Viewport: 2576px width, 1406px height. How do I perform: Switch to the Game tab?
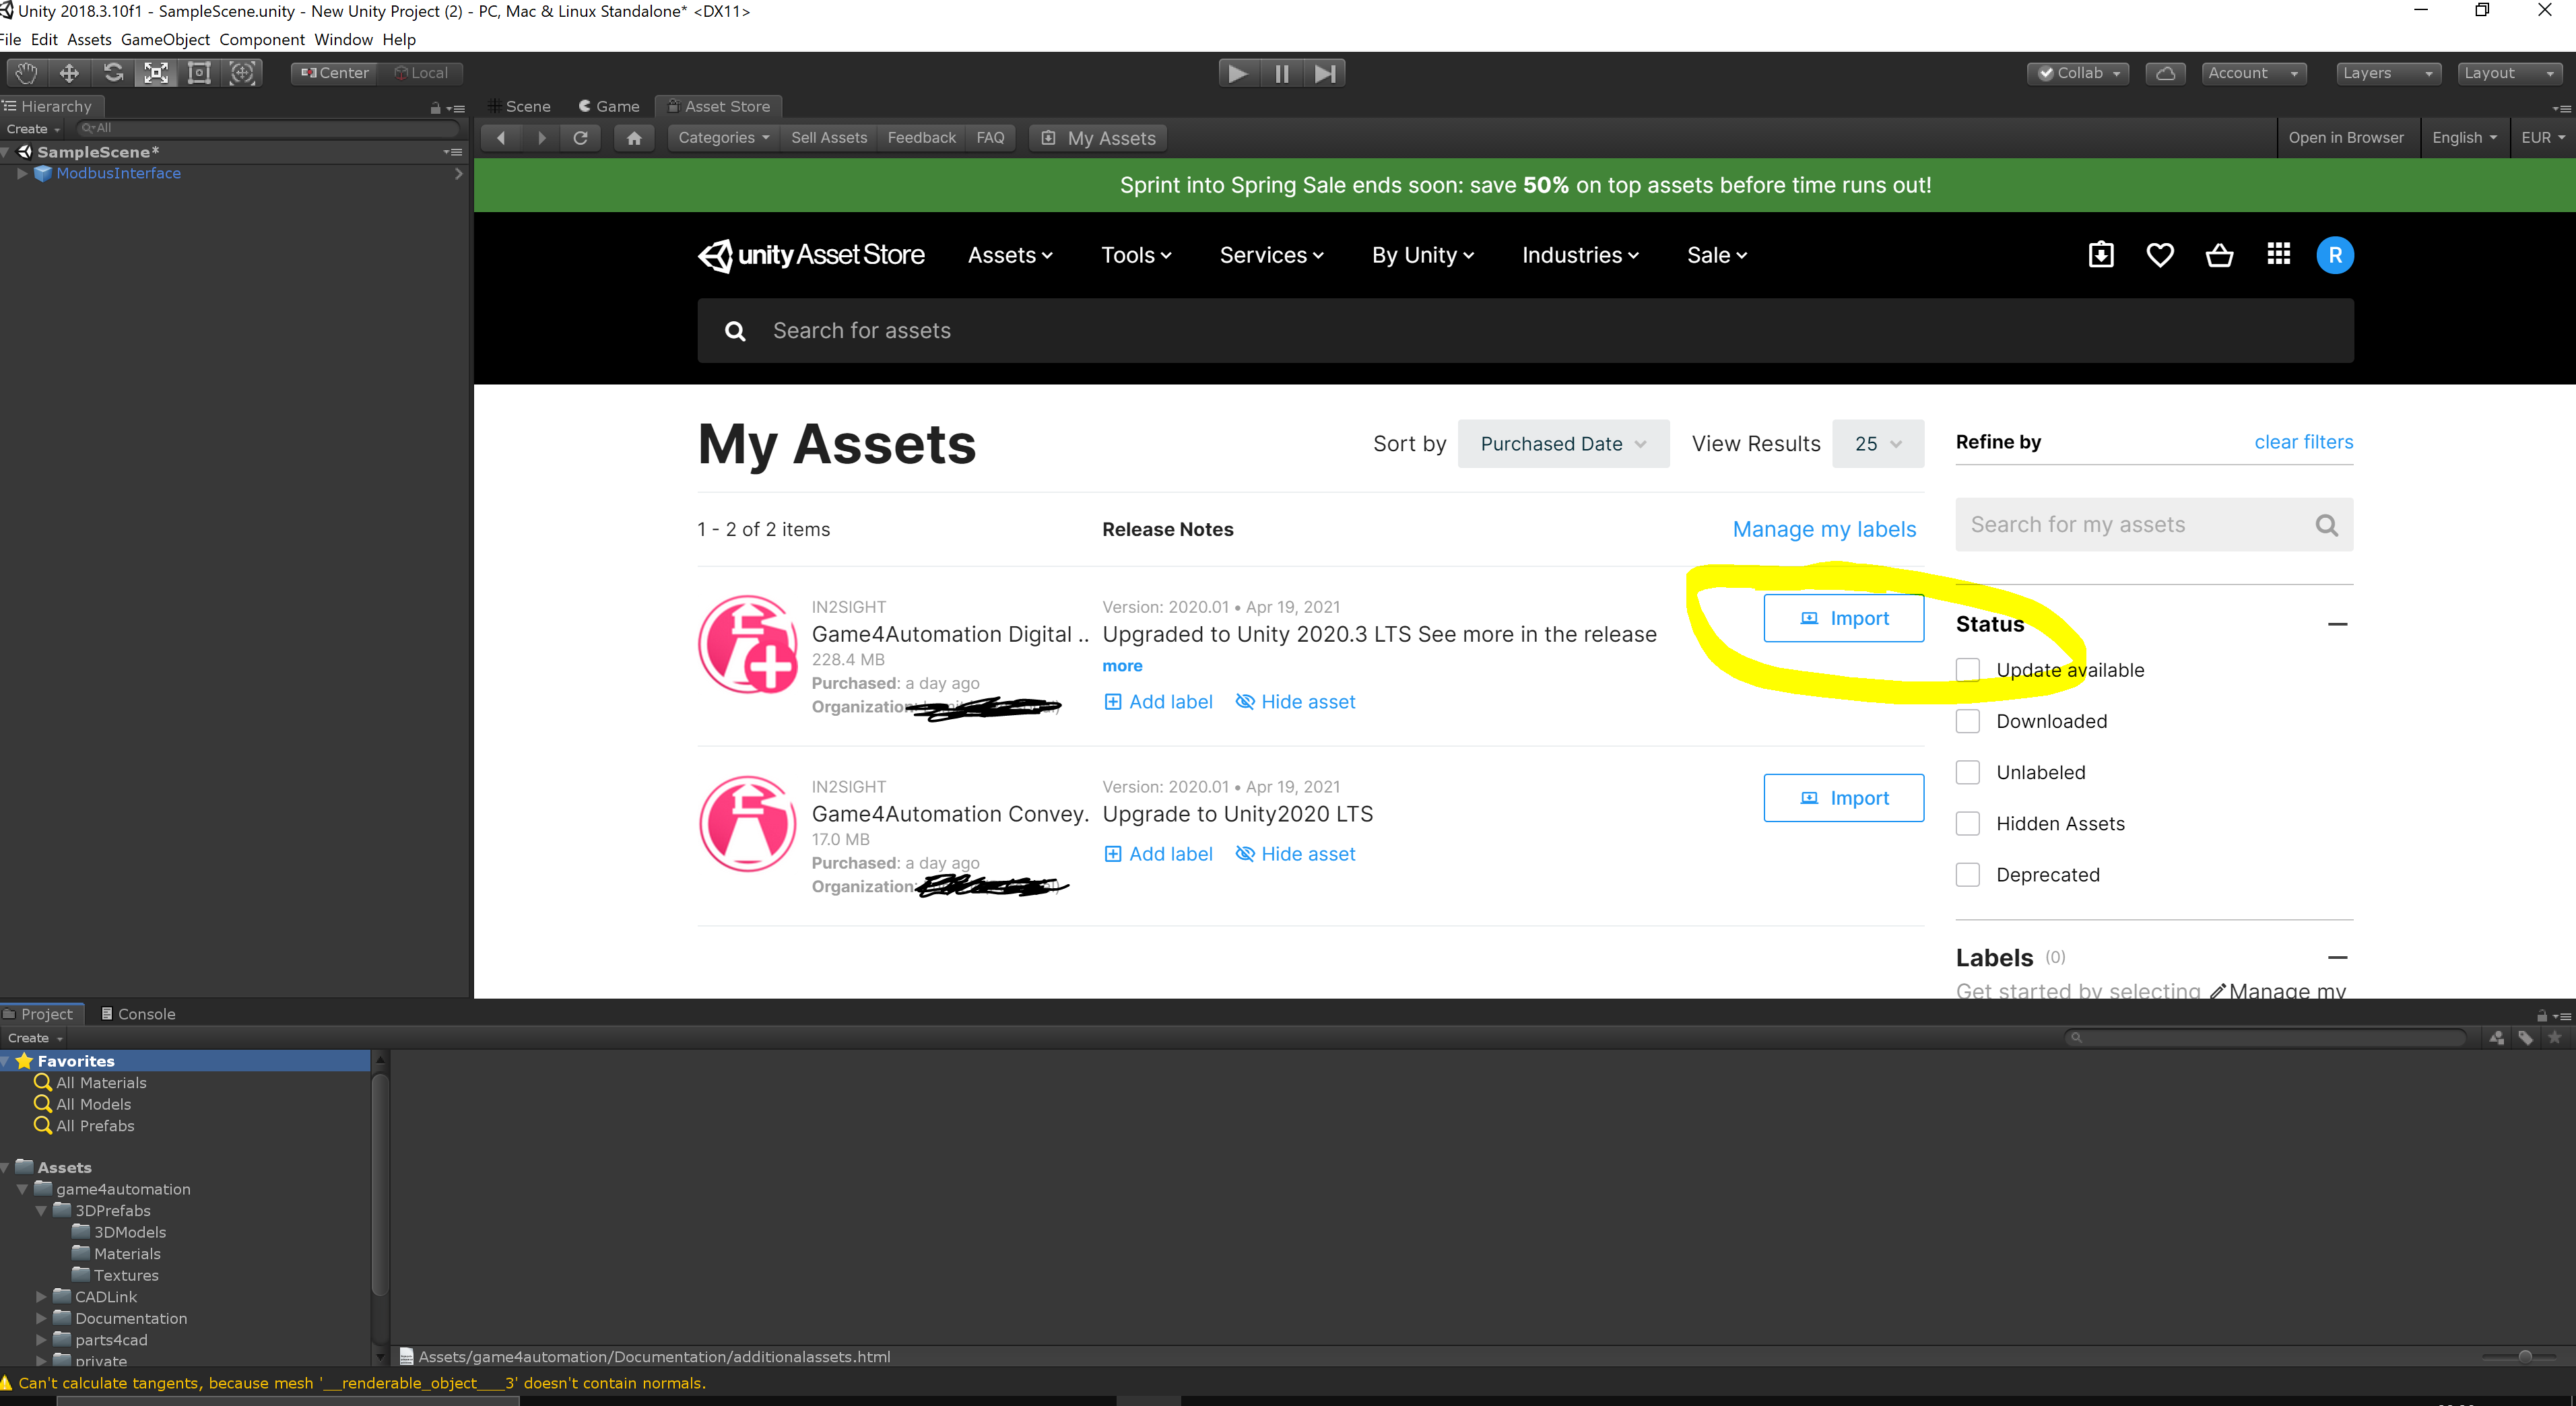coord(609,106)
